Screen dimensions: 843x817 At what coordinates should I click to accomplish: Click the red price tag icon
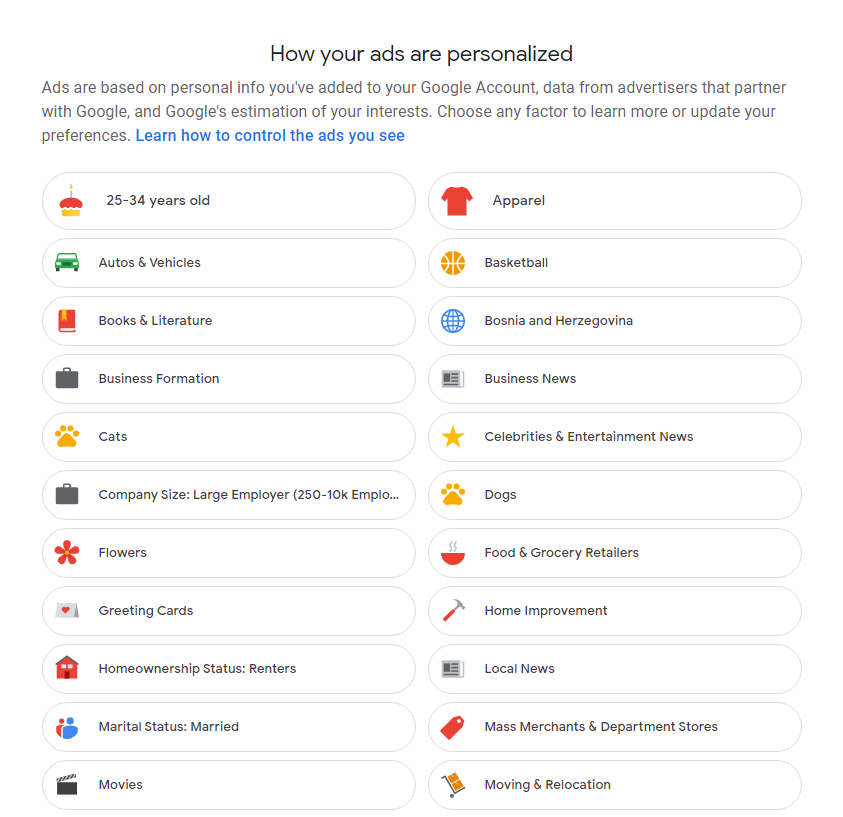[453, 727]
